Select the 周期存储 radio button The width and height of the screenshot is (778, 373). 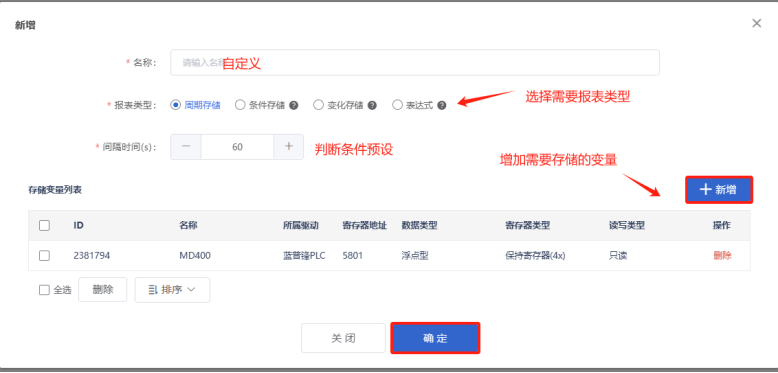(x=175, y=105)
